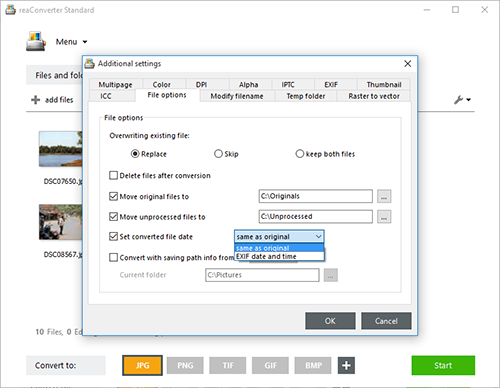Open the Raster to vector tab
The image size is (500, 388).
[374, 96]
